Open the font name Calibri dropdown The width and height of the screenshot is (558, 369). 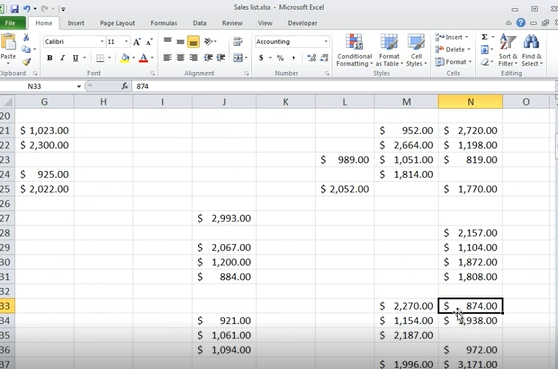tap(102, 42)
